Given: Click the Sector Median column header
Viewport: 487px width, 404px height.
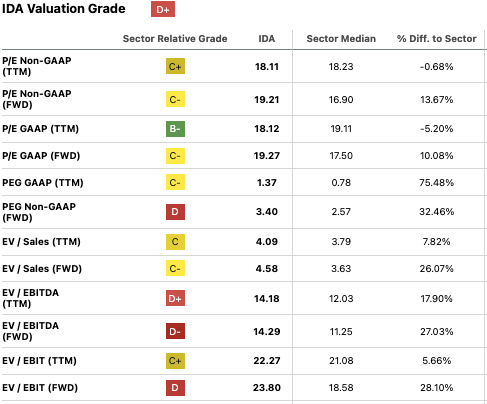Looking at the screenshot, I should (x=341, y=39).
